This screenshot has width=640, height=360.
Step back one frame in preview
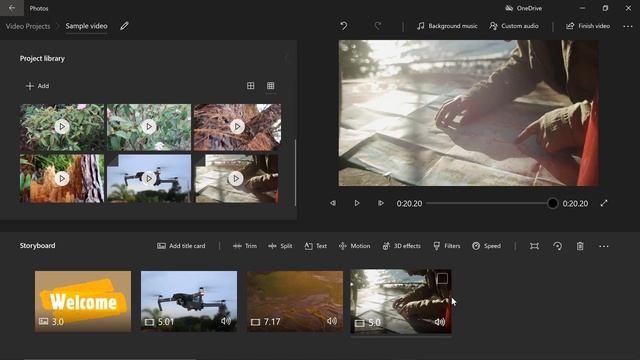tap(333, 203)
